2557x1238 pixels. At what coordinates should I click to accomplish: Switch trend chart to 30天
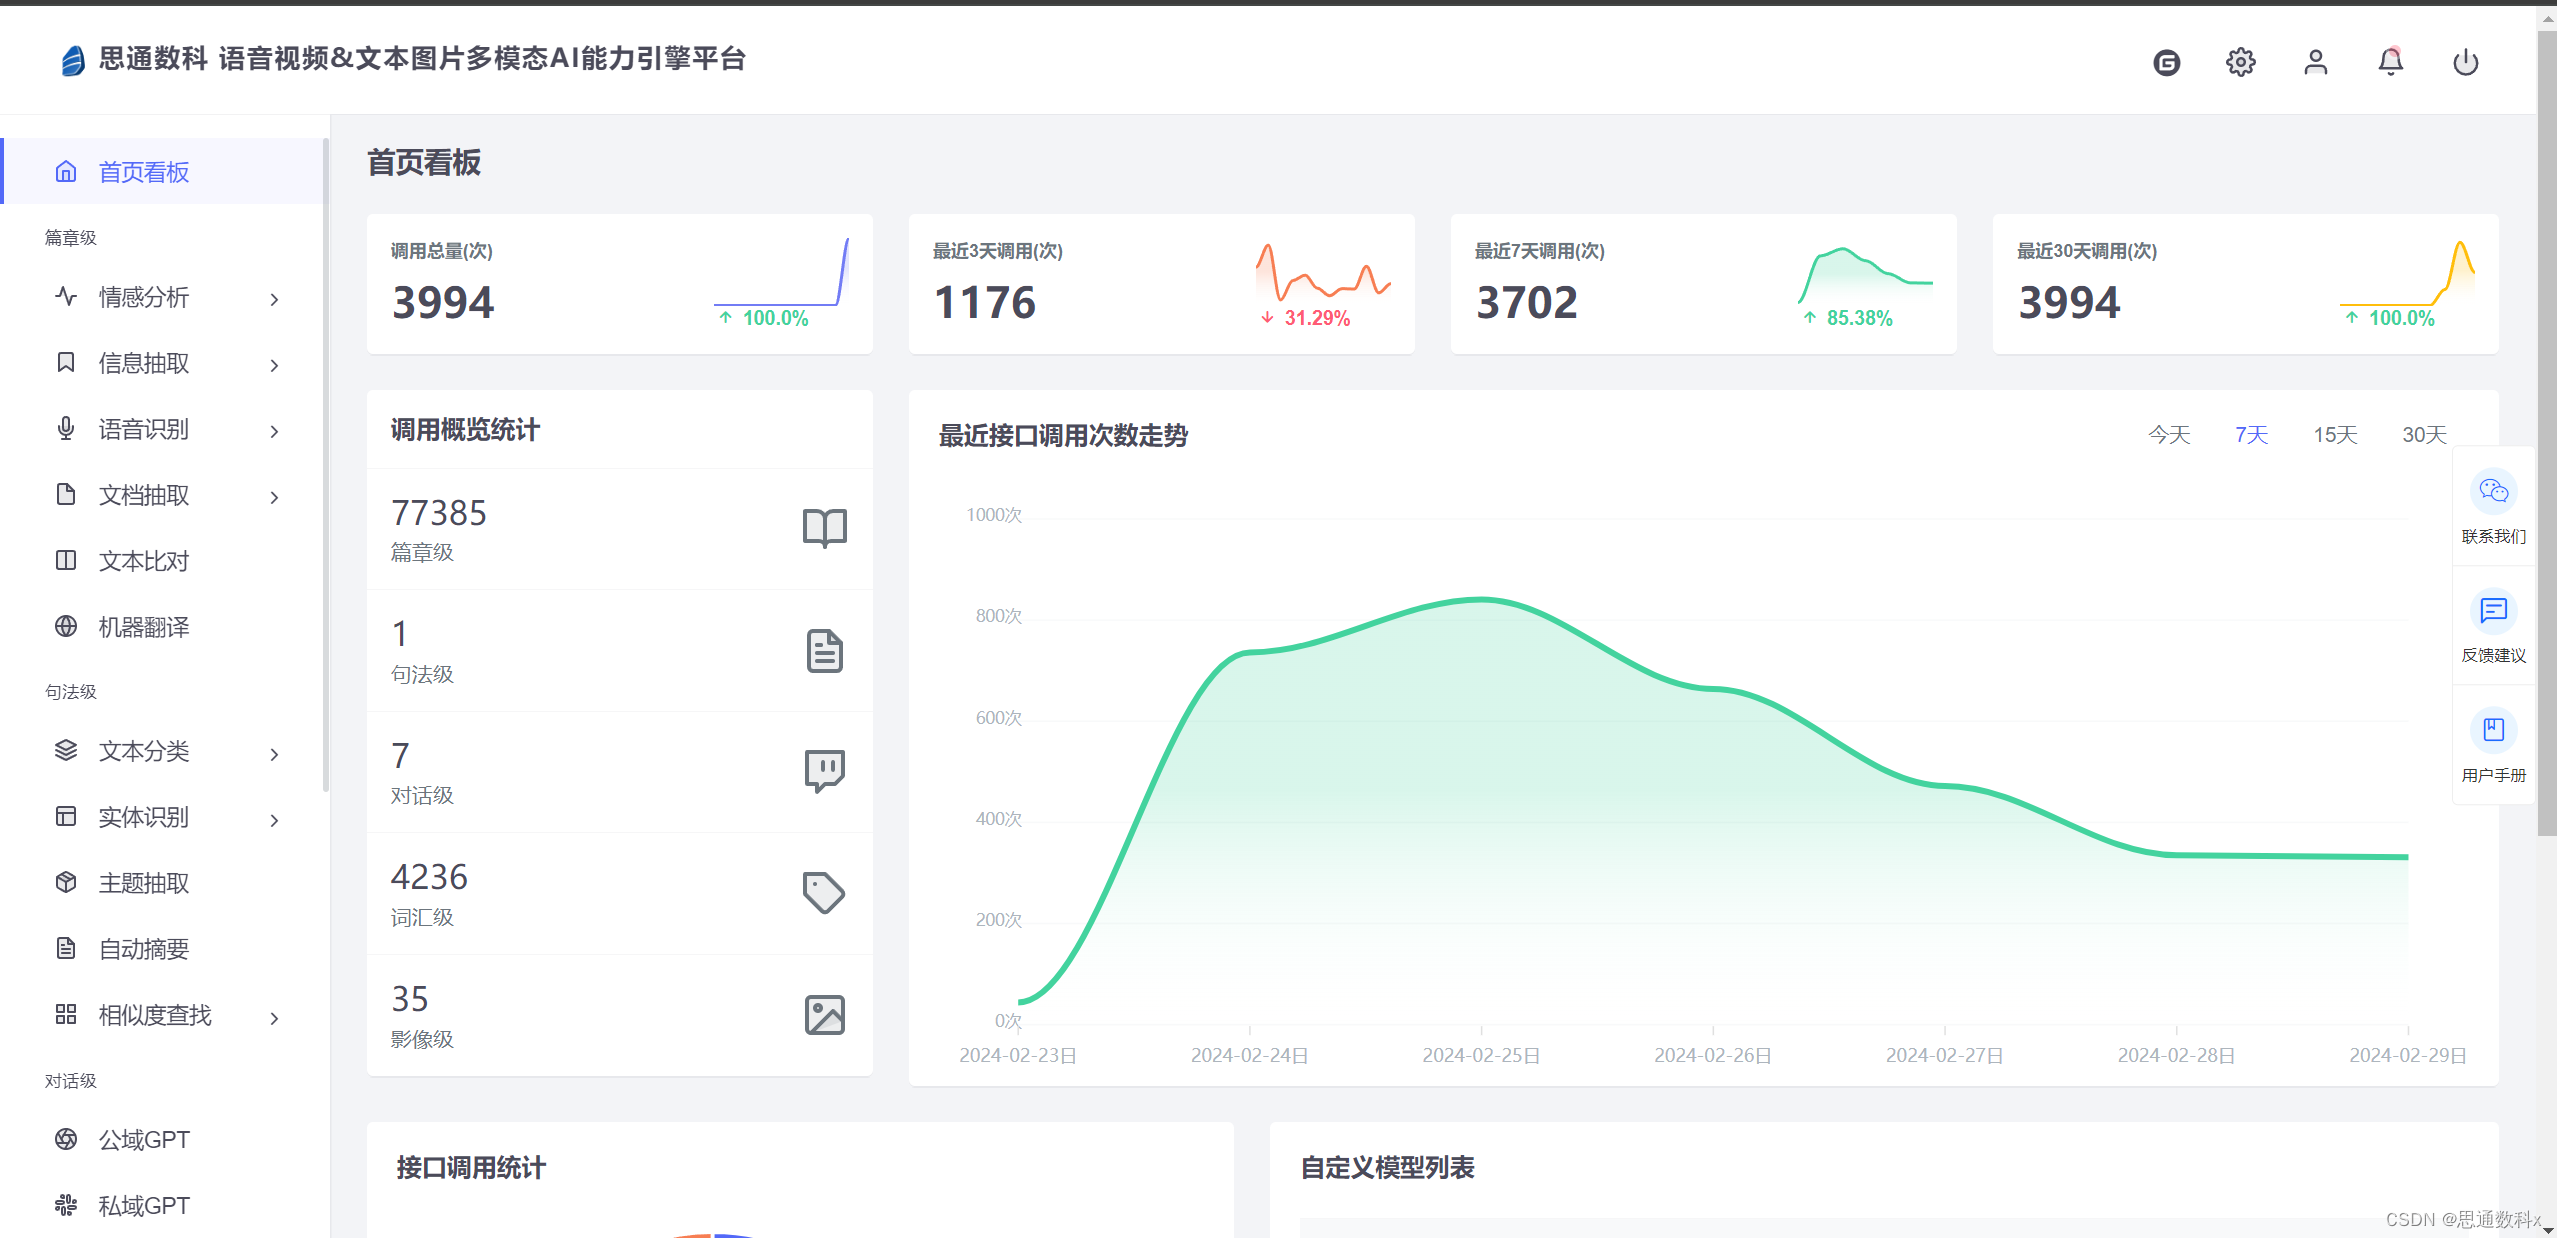pyautogui.click(x=2424, y=434)
